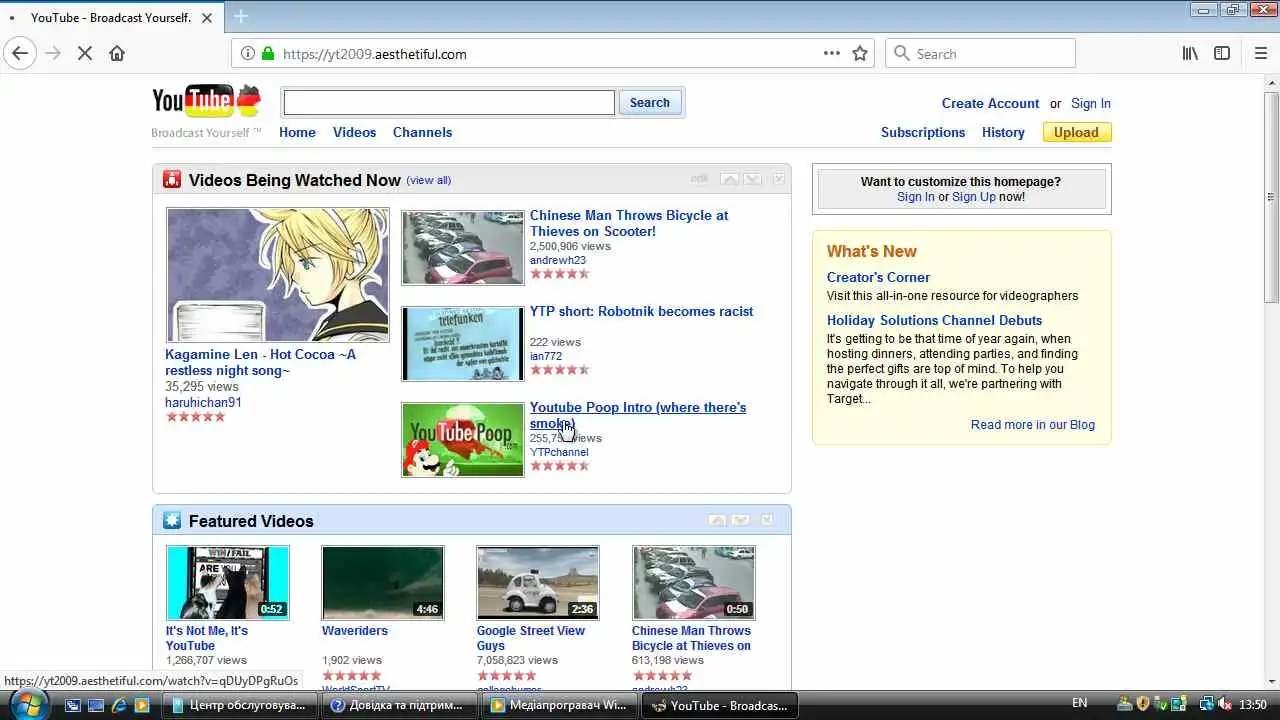Bookmark this page with the star icon

(860, 54)
